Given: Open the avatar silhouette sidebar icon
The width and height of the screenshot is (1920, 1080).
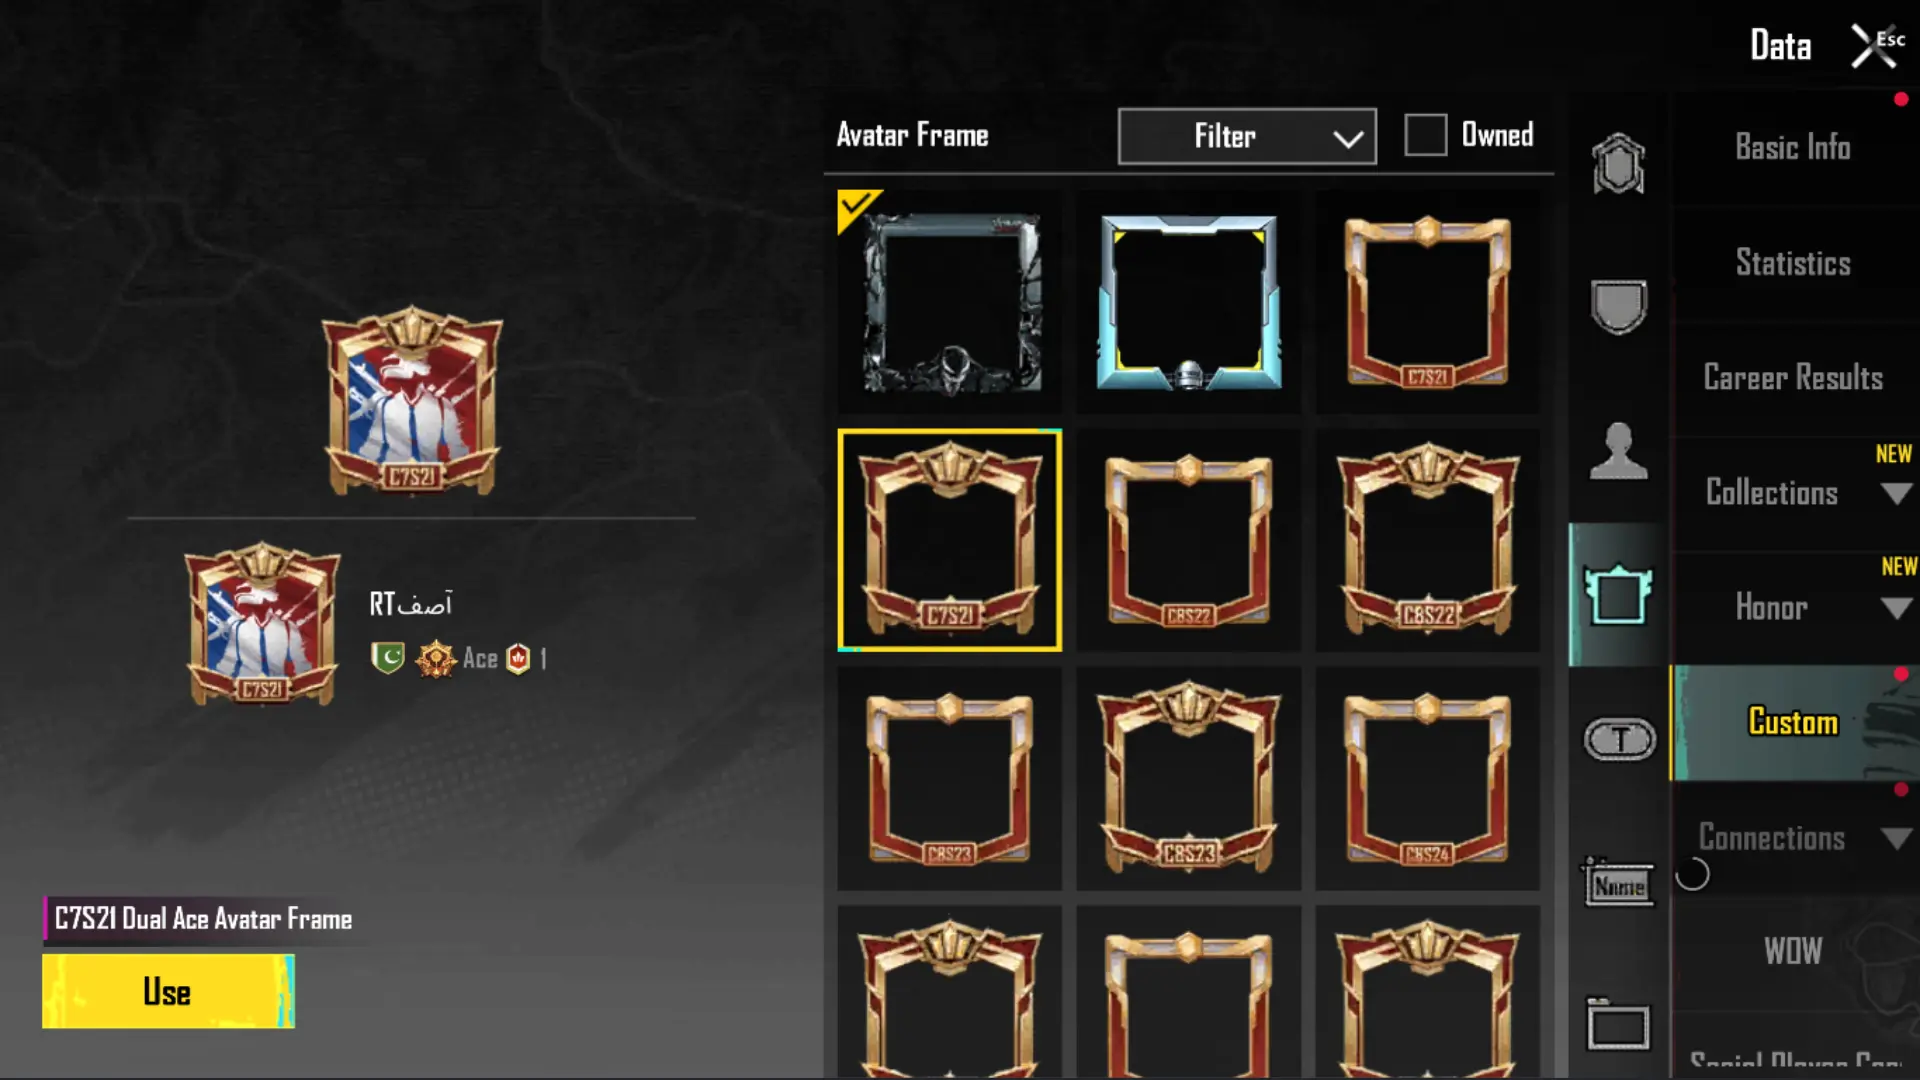Looking at the screenshot, I should 1618,451.
